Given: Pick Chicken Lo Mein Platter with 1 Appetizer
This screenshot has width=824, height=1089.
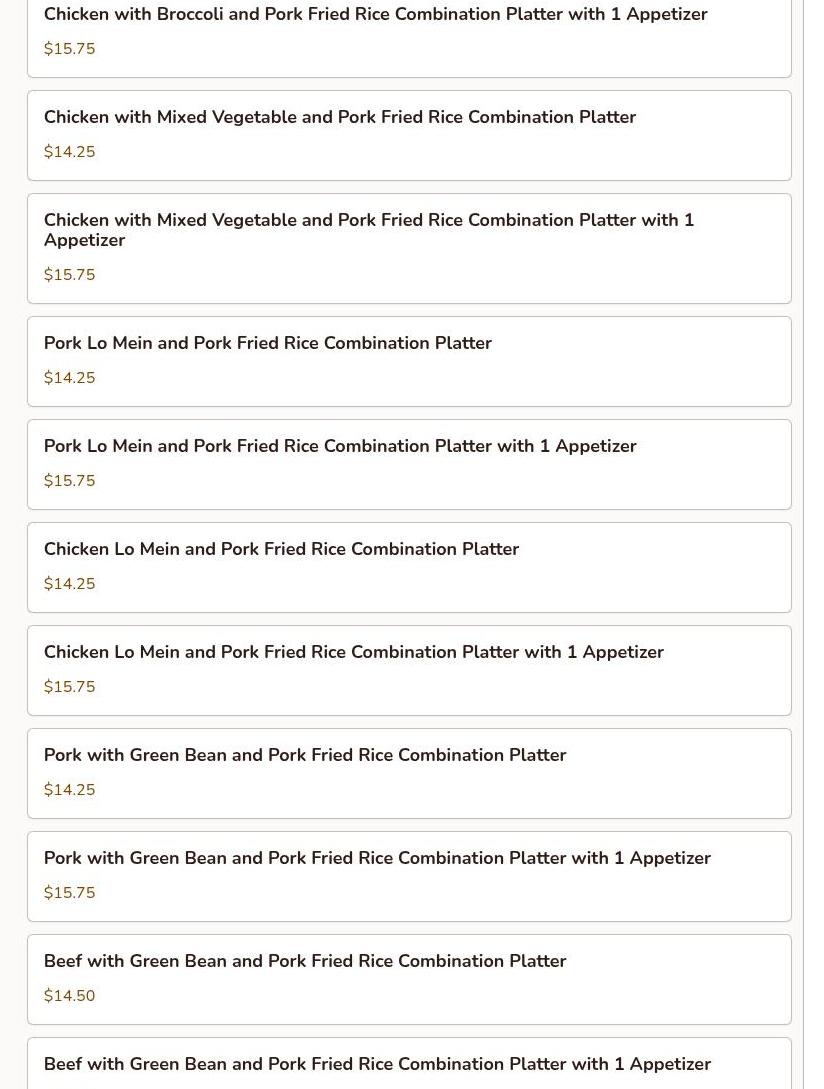Looking at the screenshot, I should tap(353, 653).
